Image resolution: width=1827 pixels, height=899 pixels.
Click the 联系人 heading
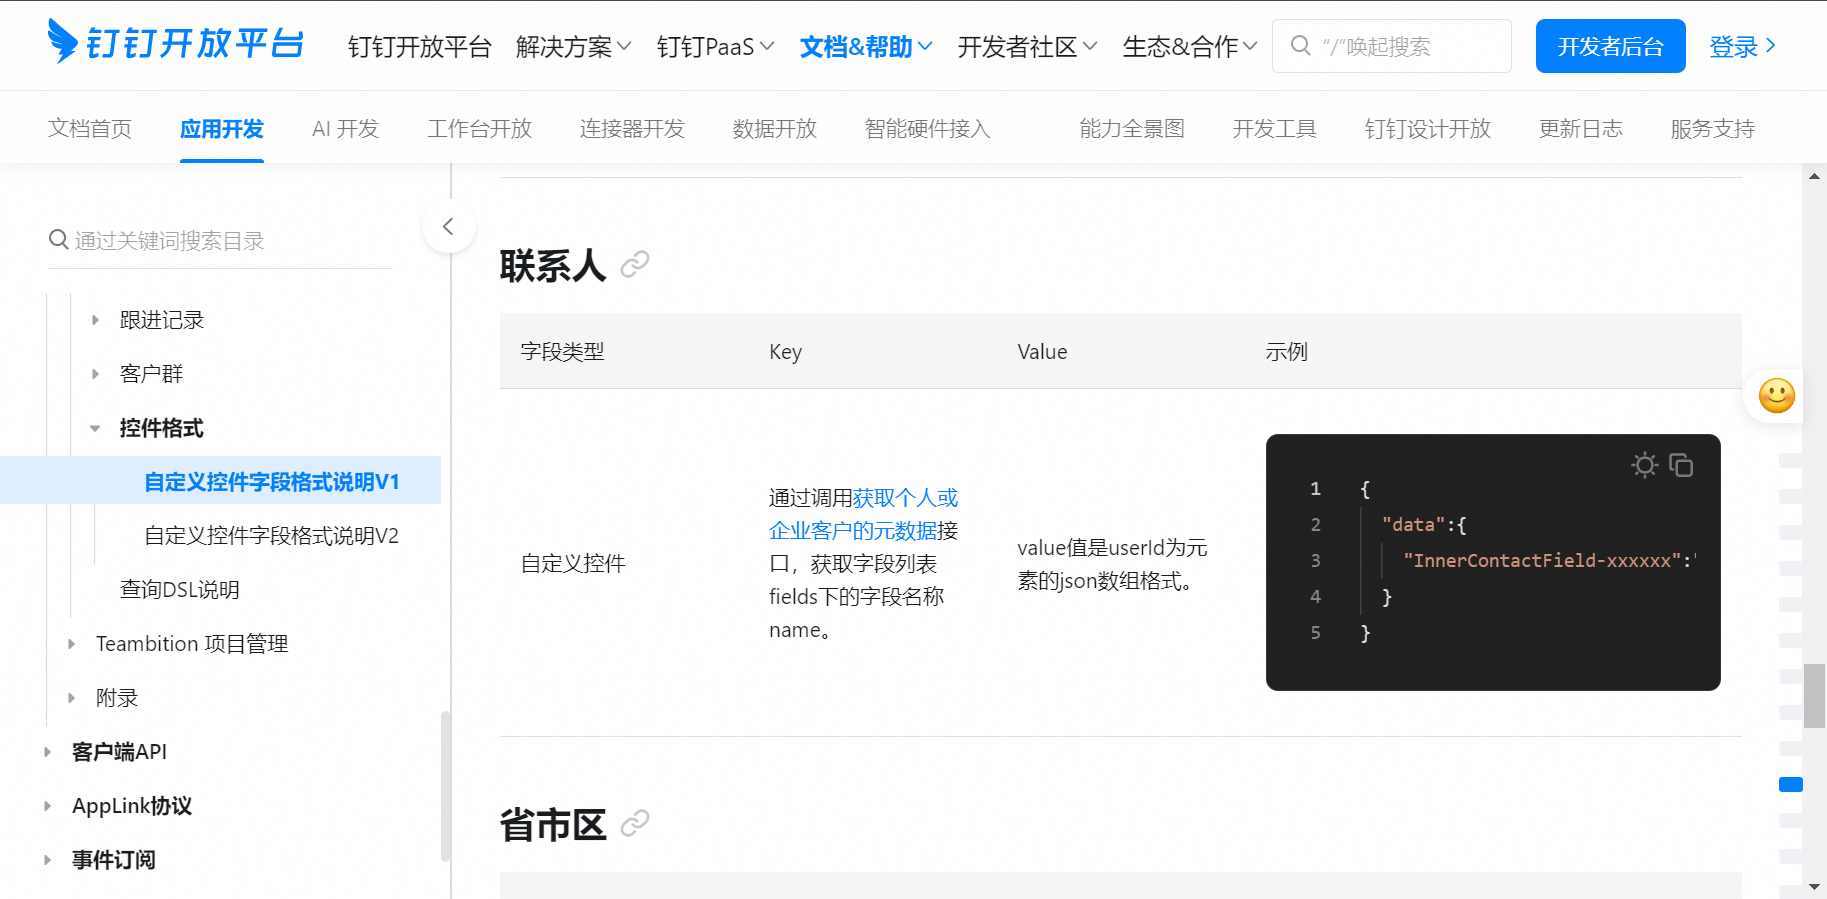[553, 265]
